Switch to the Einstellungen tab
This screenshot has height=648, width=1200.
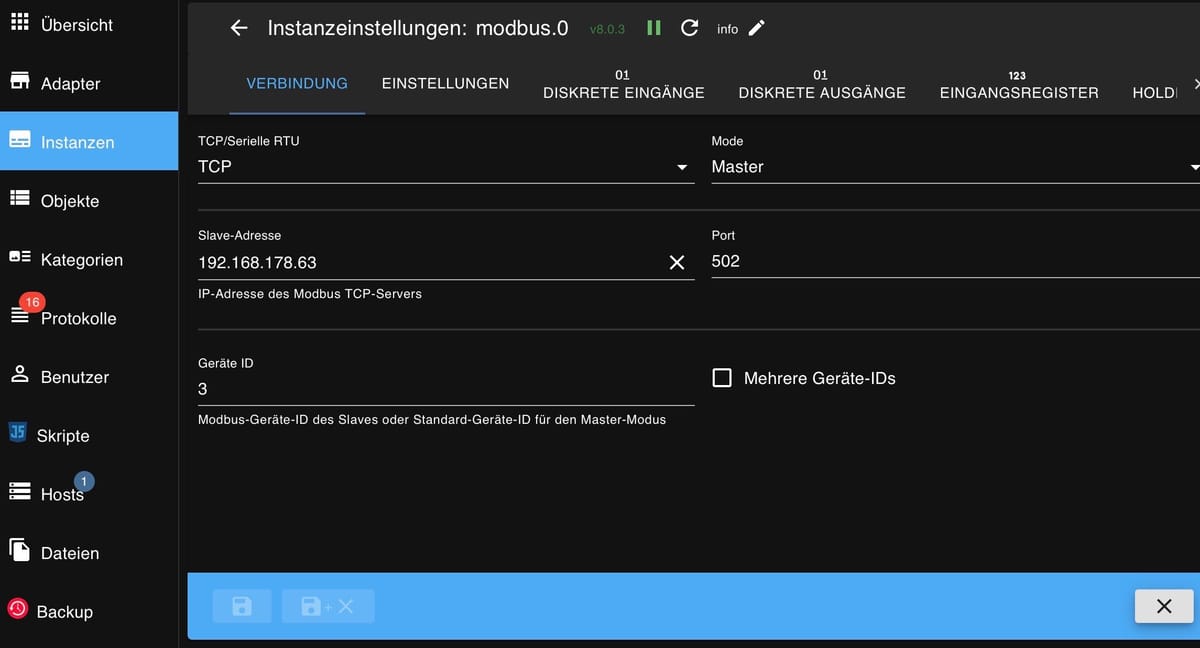(x=445, y=84)
